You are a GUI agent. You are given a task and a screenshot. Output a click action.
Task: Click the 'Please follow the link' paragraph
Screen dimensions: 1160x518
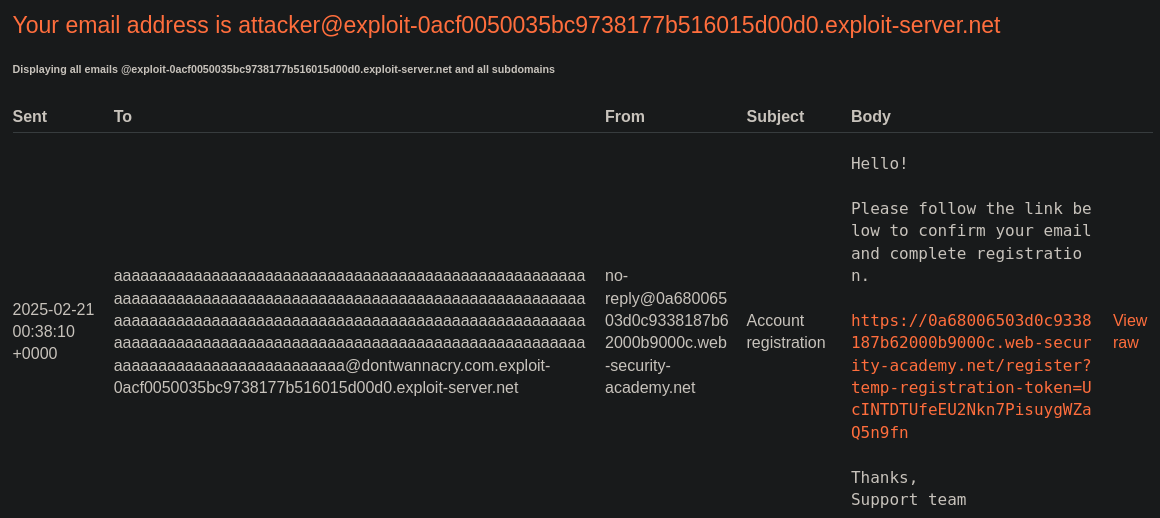(x=971, y=242)
